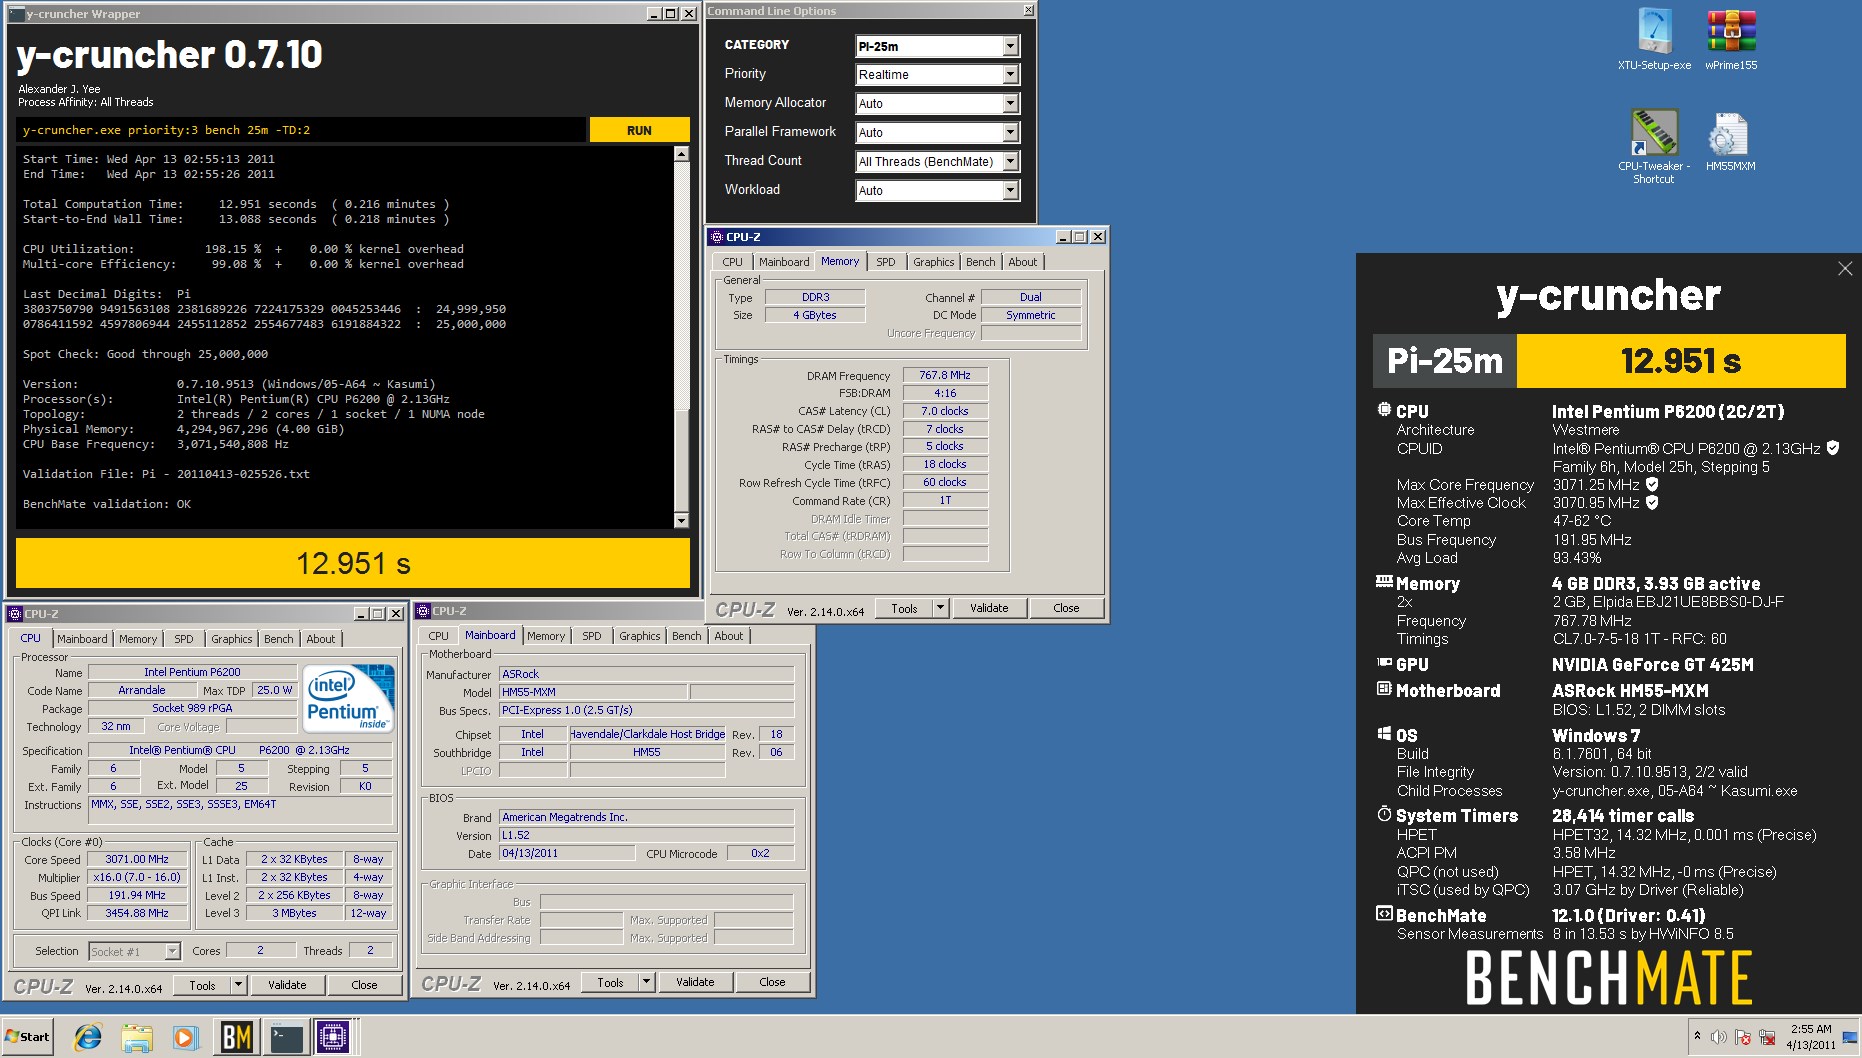Close the BenchMate result panel with X
1862x1058 pixels.
click(1845, 268)
